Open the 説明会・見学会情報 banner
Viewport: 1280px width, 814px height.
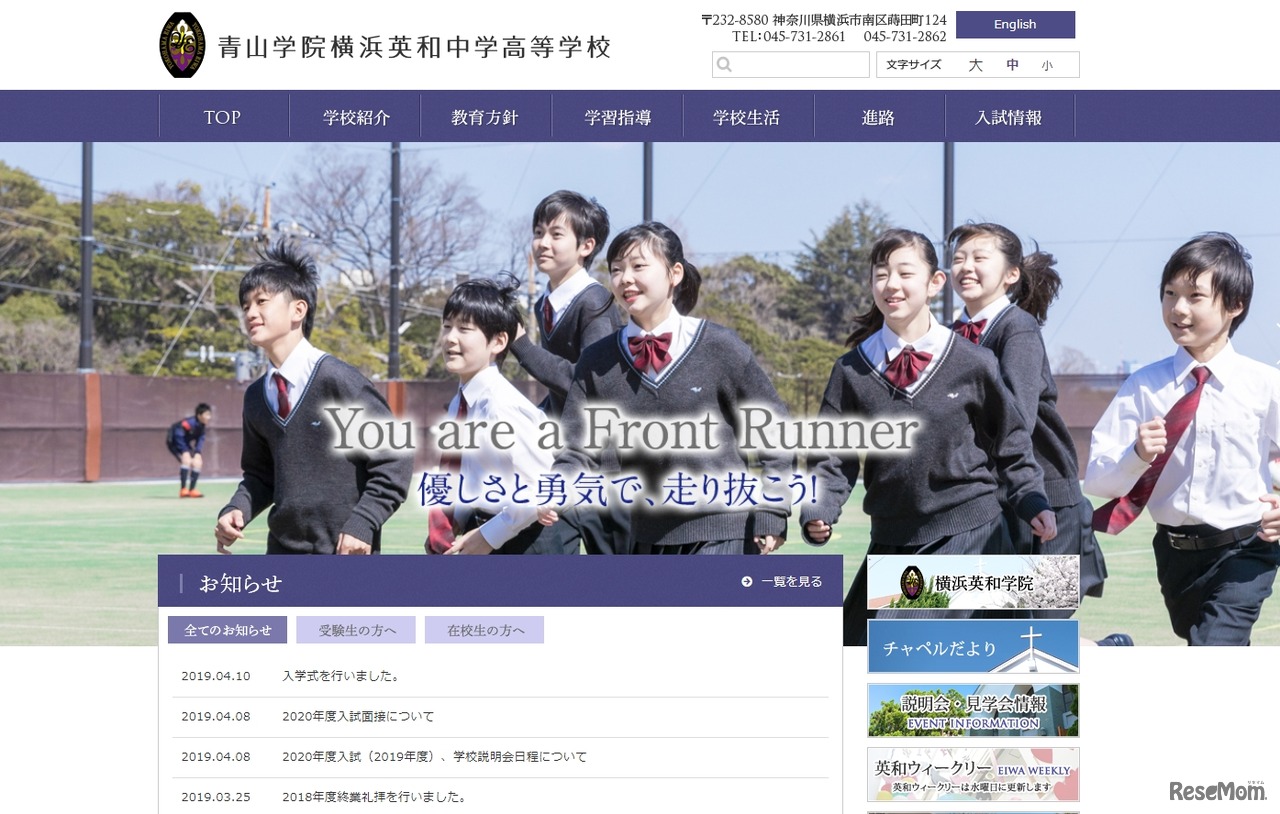tap(972, 711)
